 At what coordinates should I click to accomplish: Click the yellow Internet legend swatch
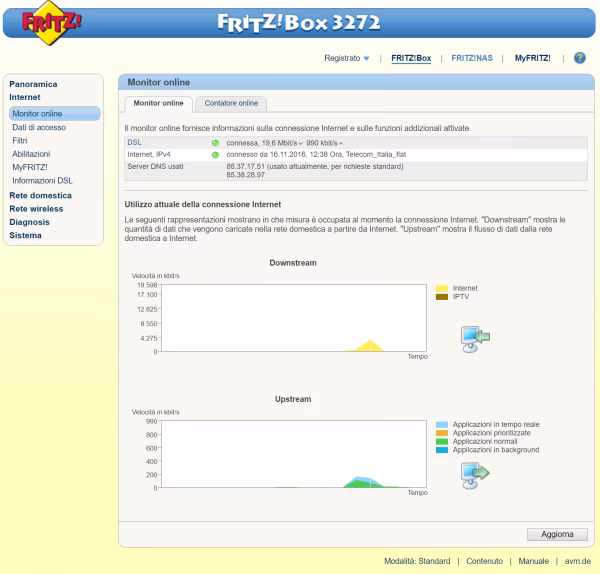pyautogui.click(x=442, y=289)
